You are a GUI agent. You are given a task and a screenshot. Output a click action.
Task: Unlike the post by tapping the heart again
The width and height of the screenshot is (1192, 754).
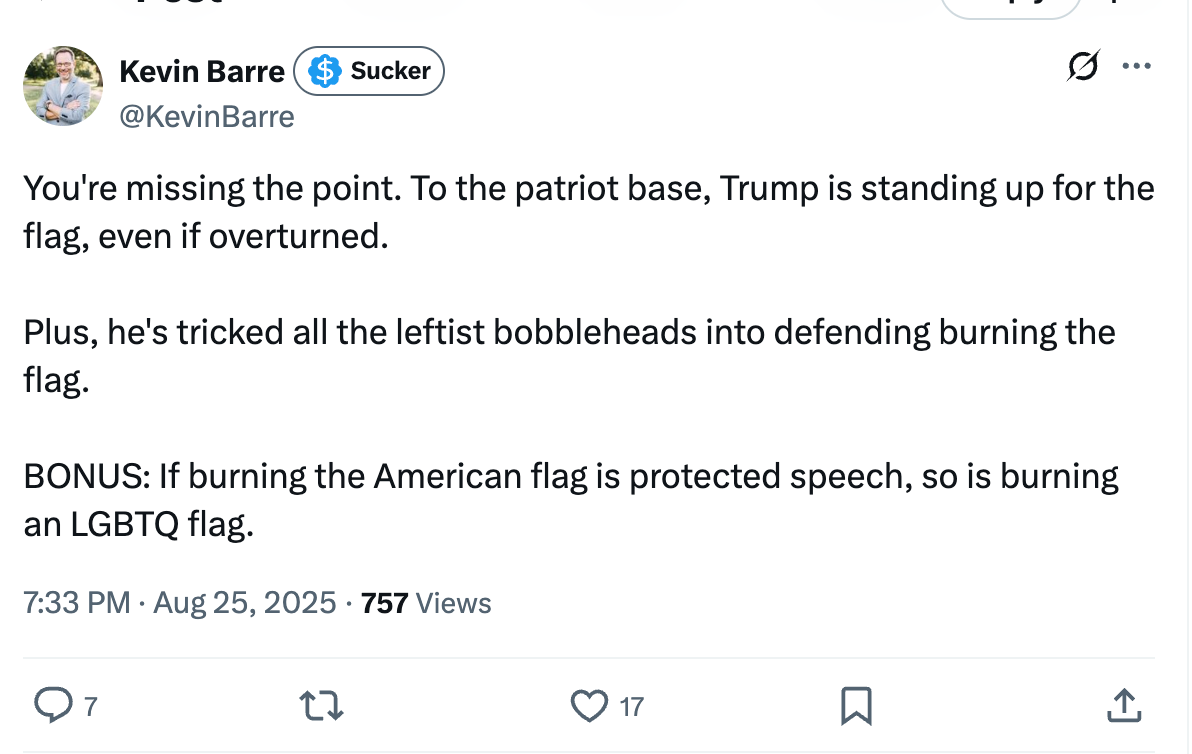pyautogui.click(x=590, y=705)
